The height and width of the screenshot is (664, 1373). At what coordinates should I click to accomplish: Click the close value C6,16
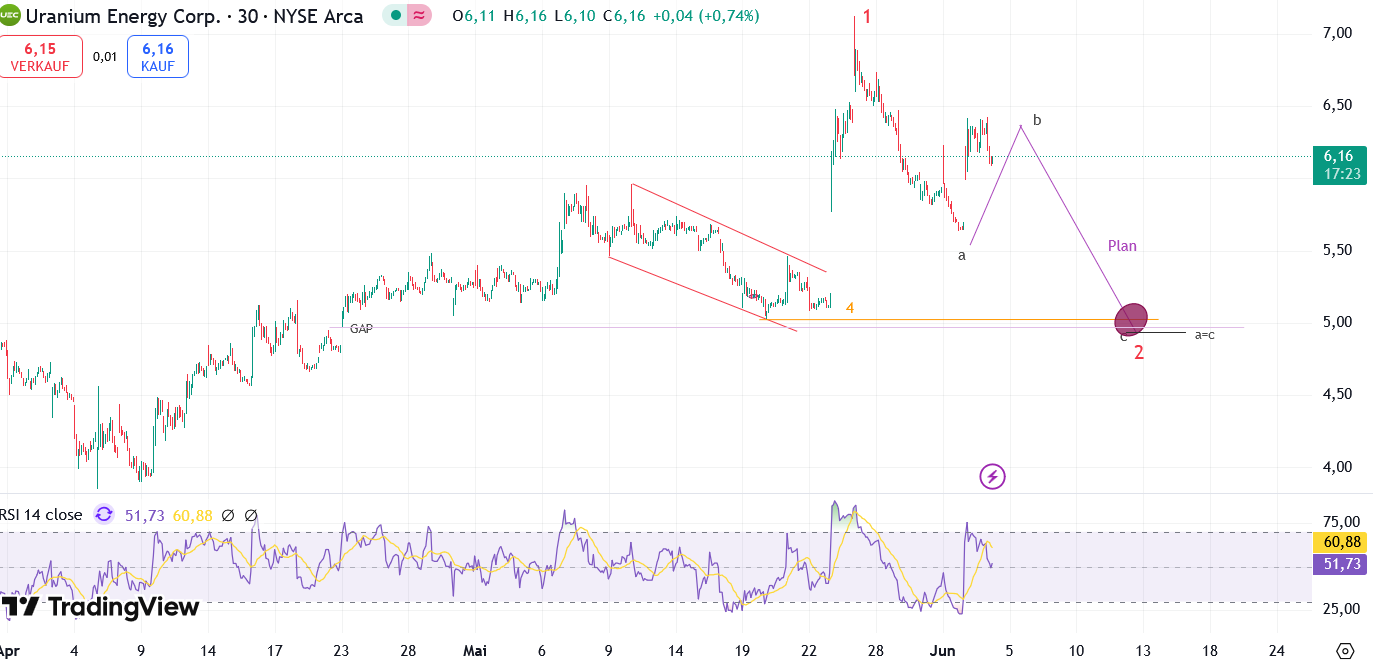[x=624, y=16]
